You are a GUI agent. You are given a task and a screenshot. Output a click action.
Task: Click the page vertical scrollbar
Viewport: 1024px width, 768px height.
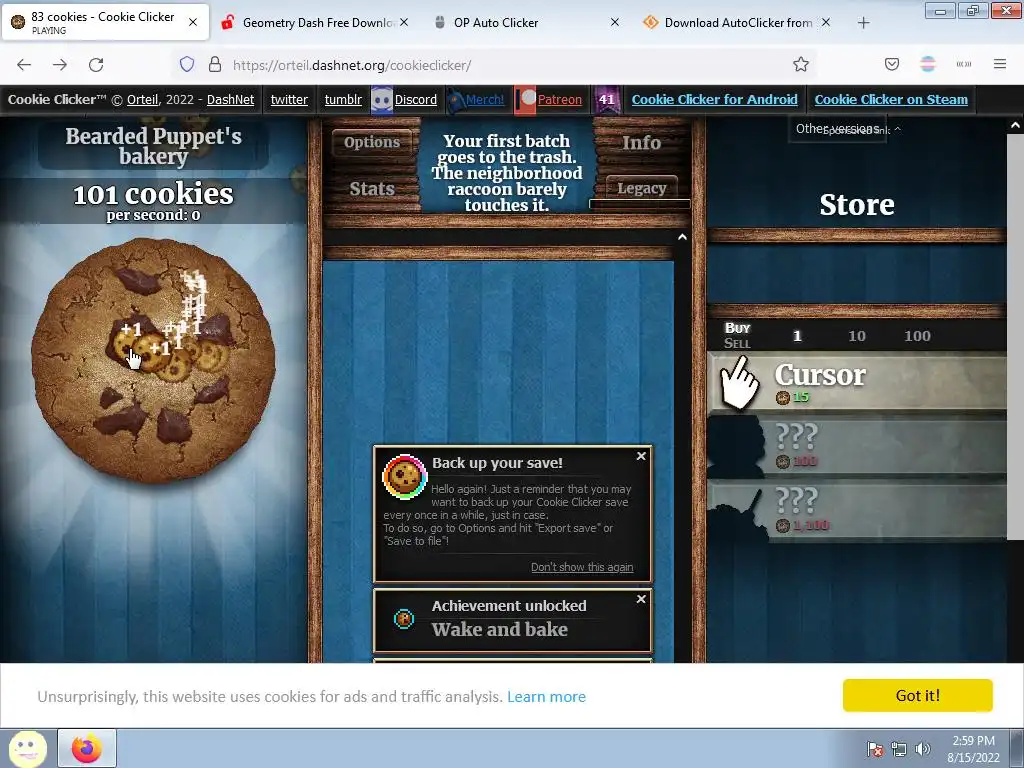[x=1015, y=336]
